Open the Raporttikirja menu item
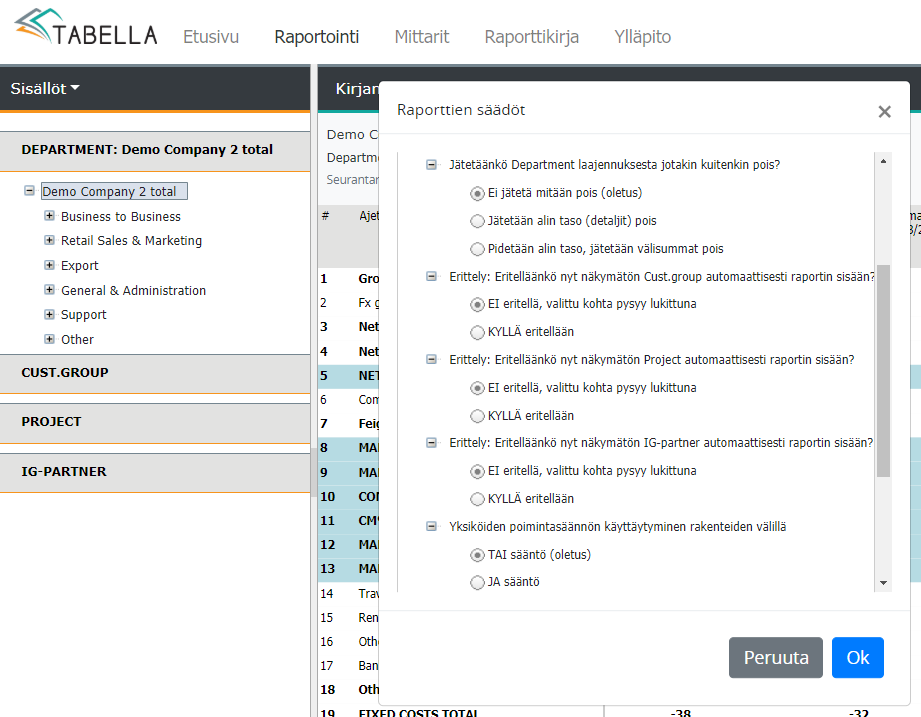Image resolution: width=921 pixels, height=717 pixels. pyautogui.click(x=531, y=37)
